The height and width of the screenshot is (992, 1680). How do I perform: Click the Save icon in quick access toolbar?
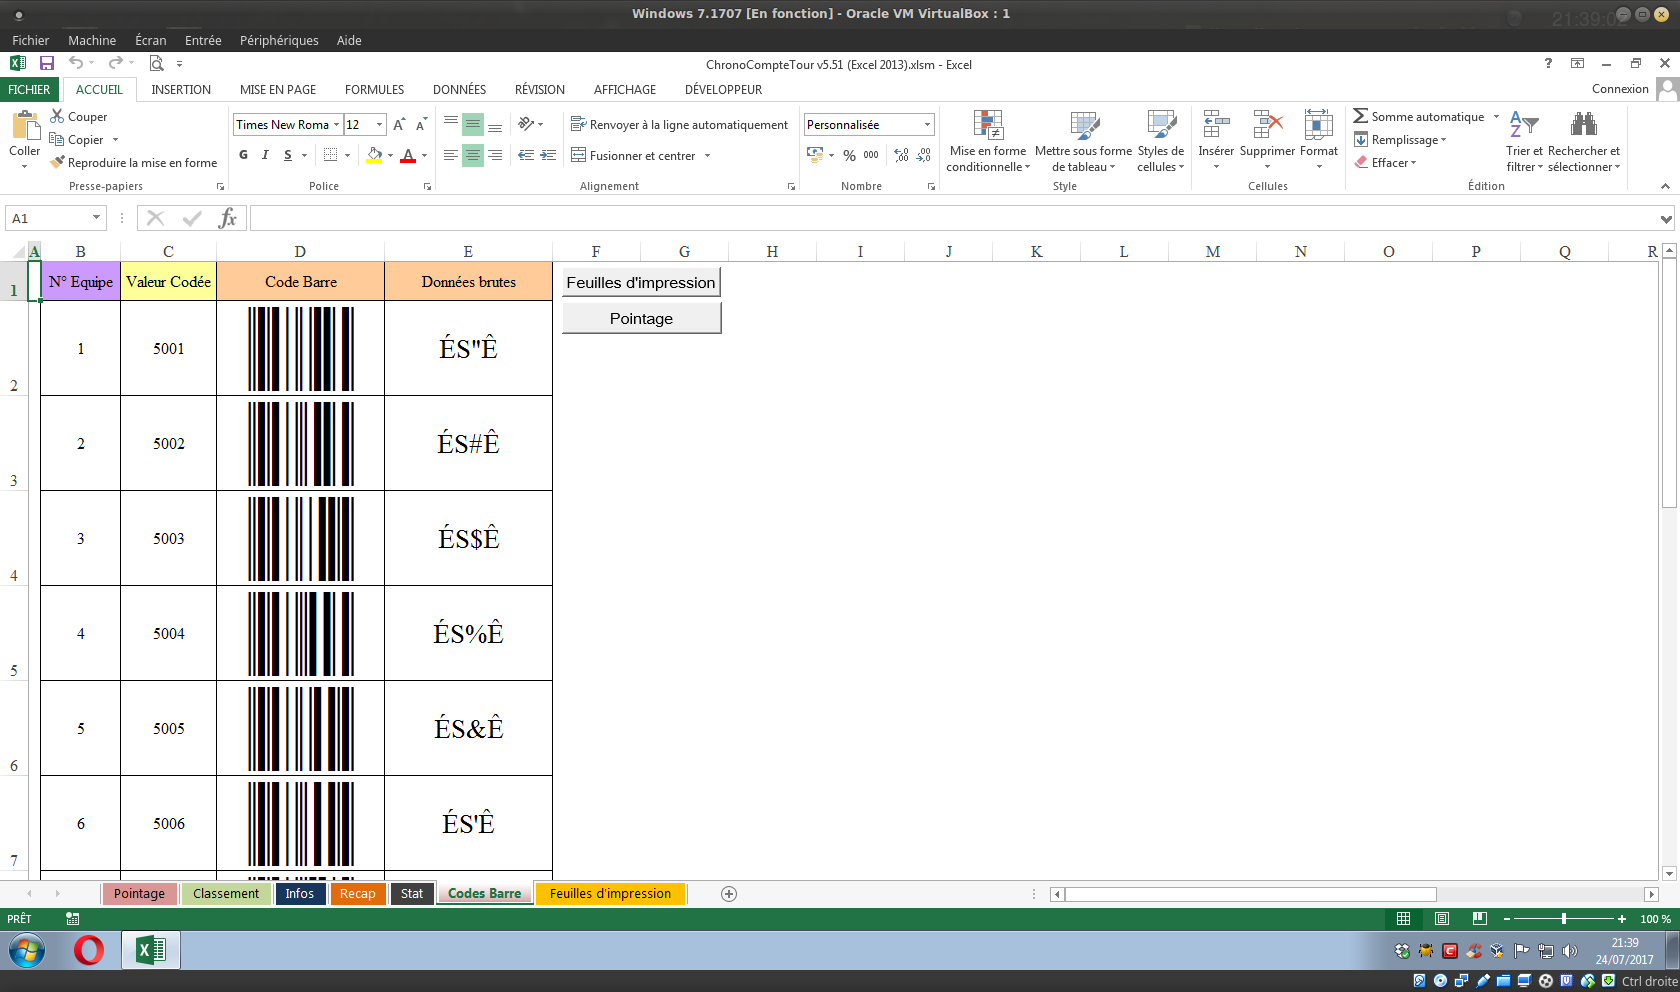coord(46,63)
